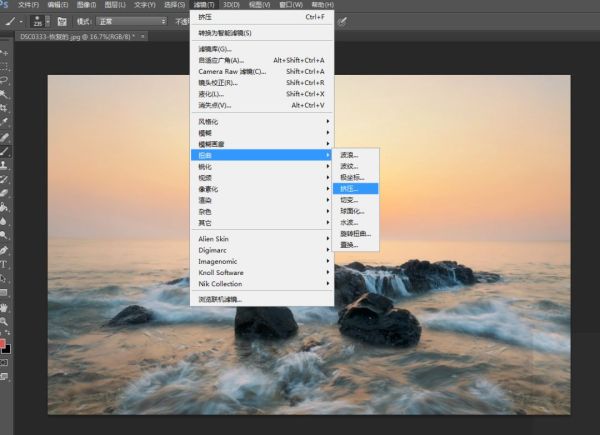Open 滤镜库(G) Filter Gallery
This screenshot has height=435, width=600.
click(262, 49)
